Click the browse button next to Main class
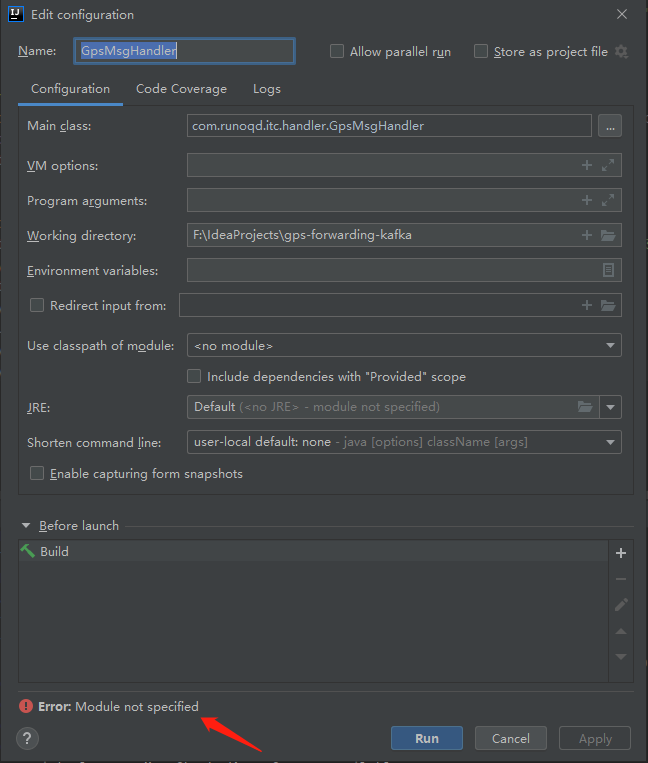 click(x=609, y=126)
